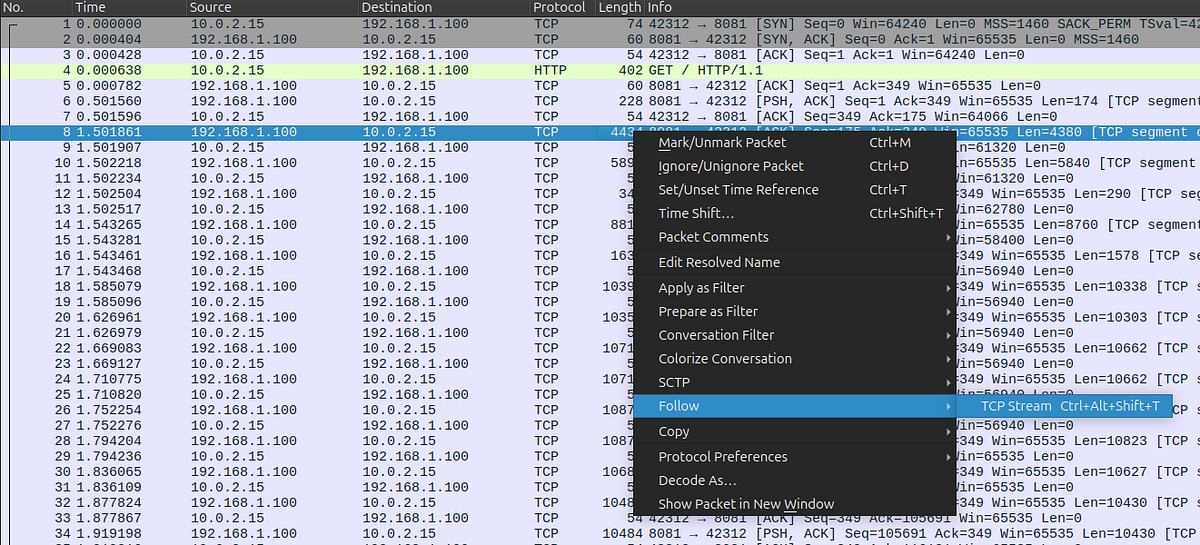Click the Destination column header

point(445,7)
